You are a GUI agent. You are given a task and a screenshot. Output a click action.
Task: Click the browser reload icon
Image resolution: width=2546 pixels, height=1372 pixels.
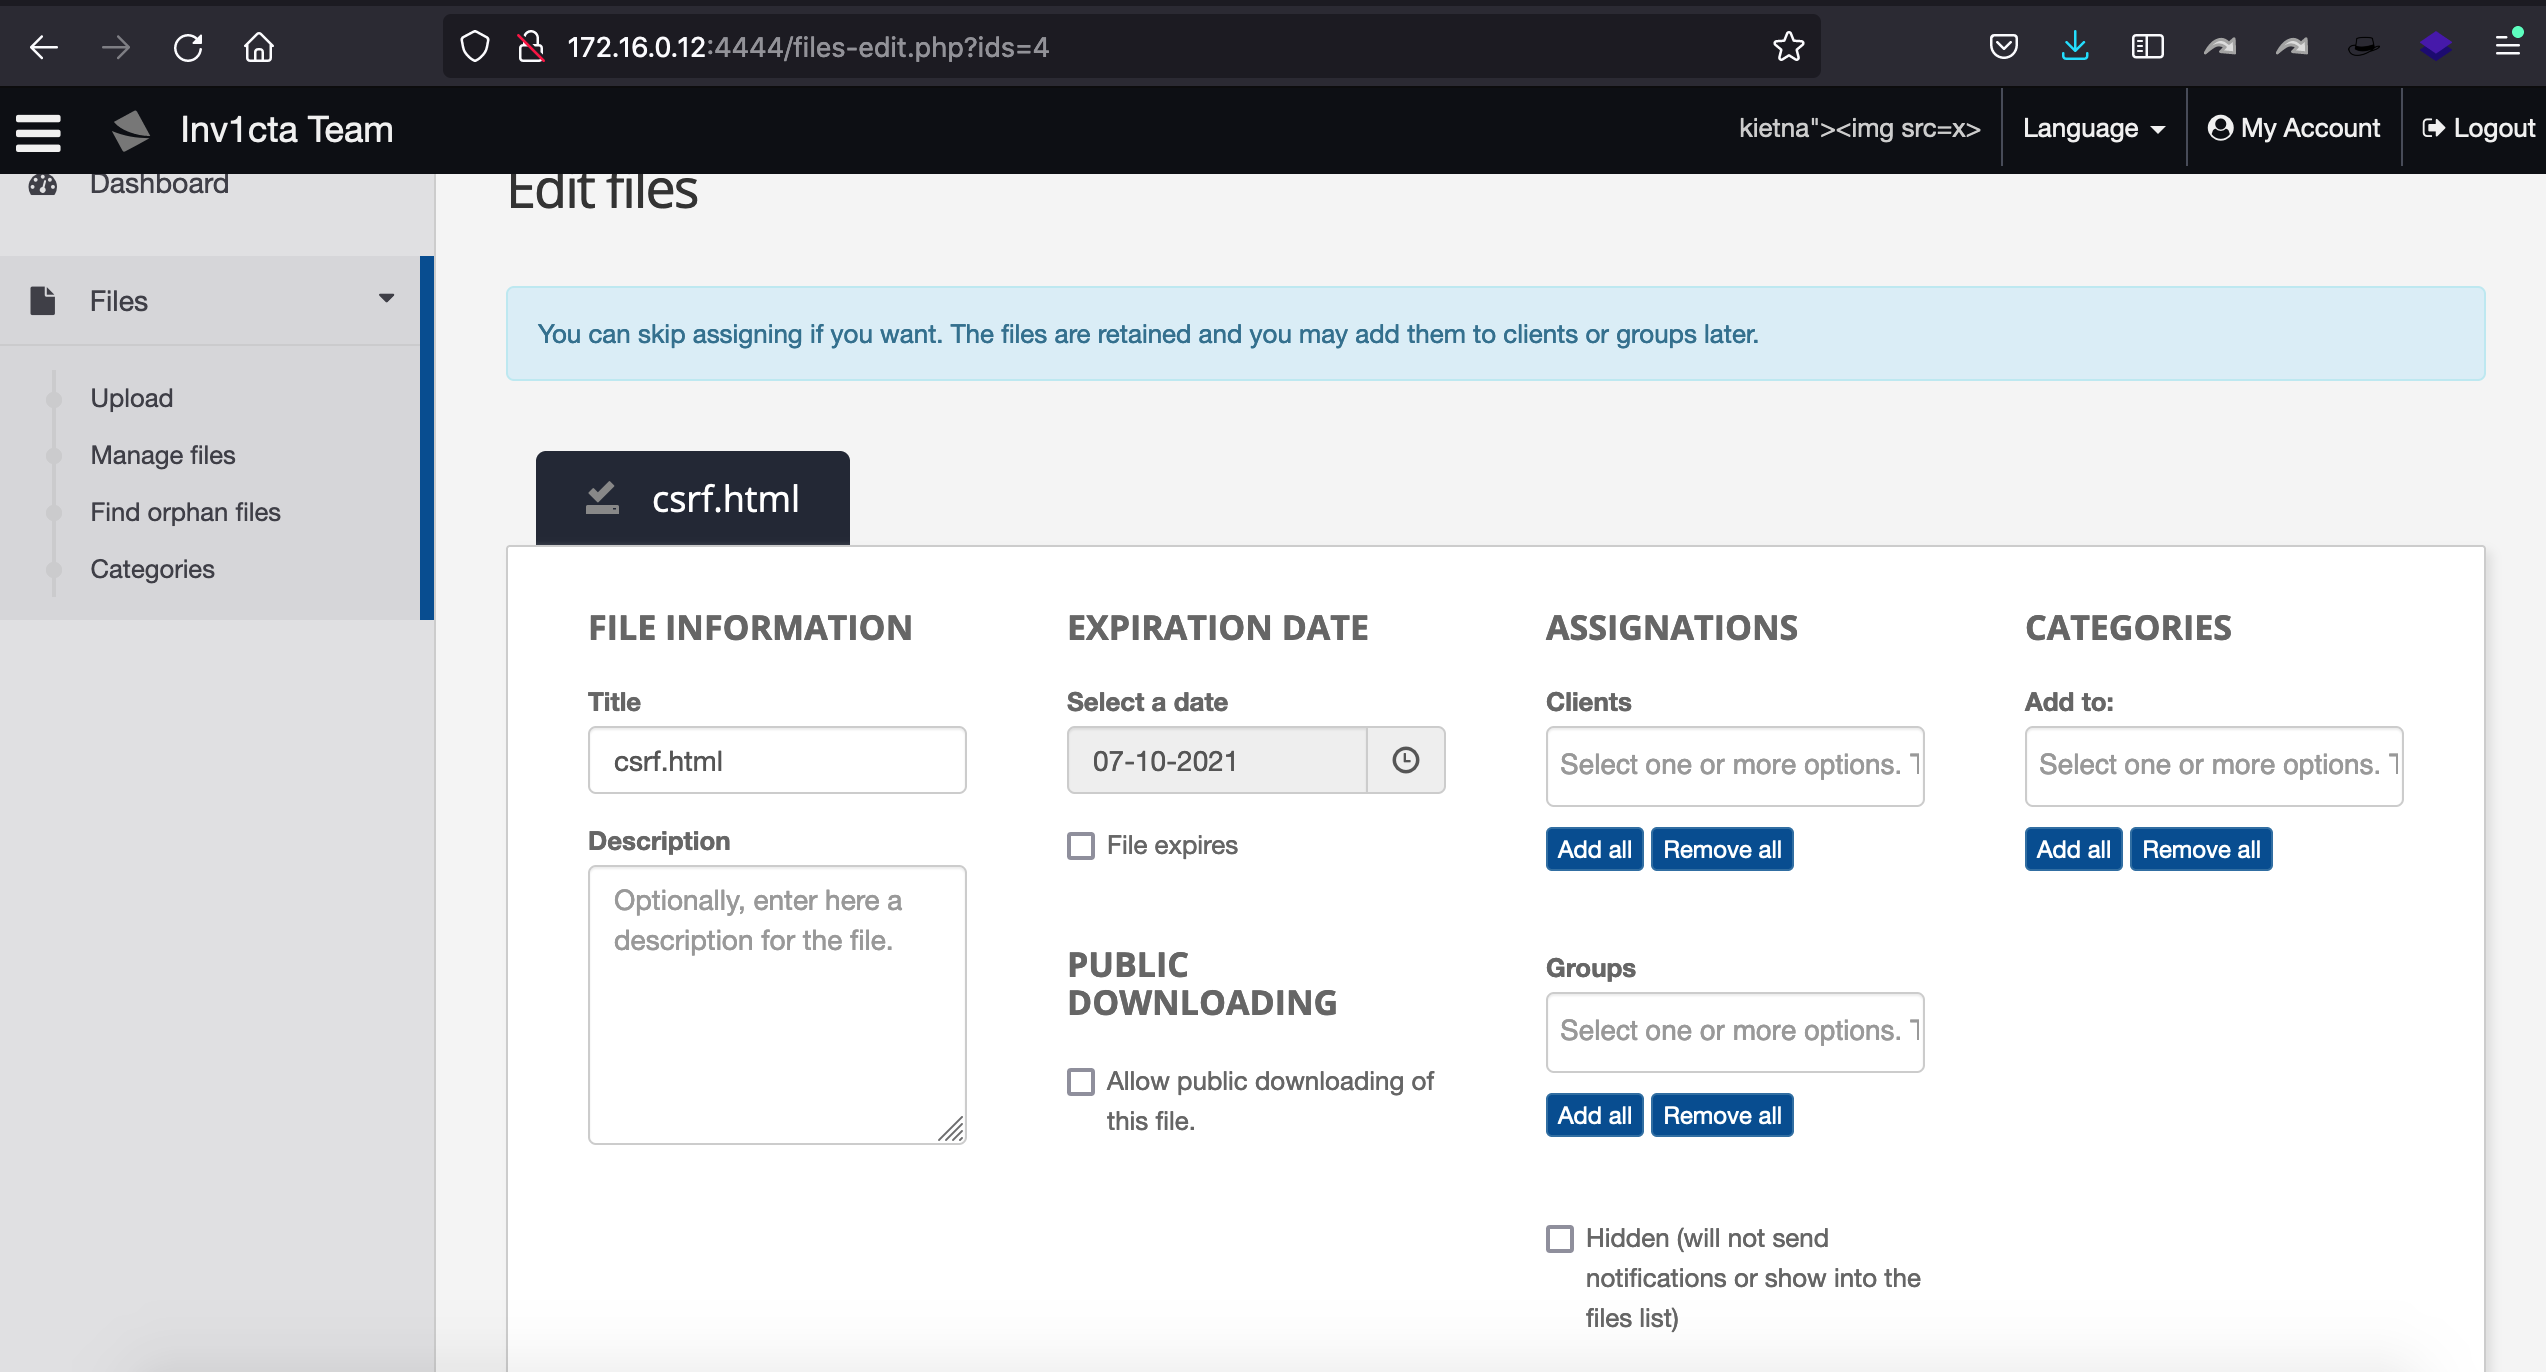point(188,47)
